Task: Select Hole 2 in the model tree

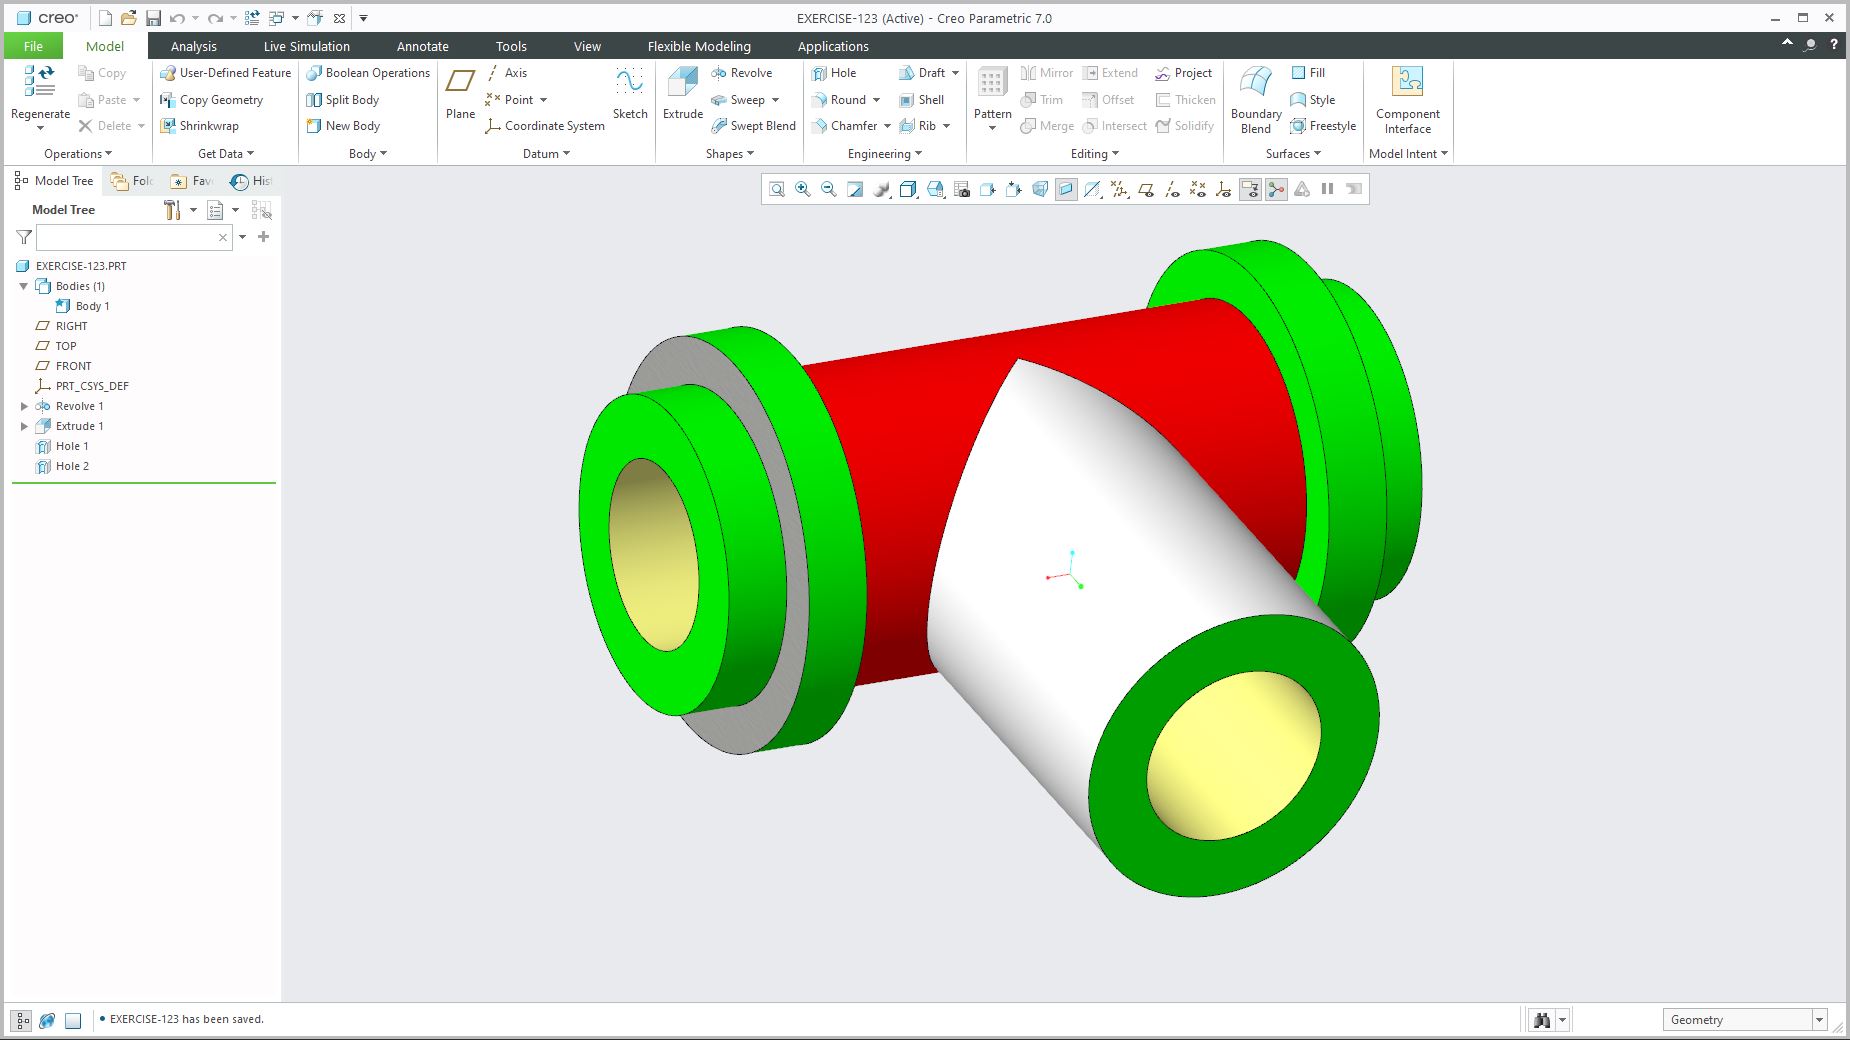Action: coord(72,466)
